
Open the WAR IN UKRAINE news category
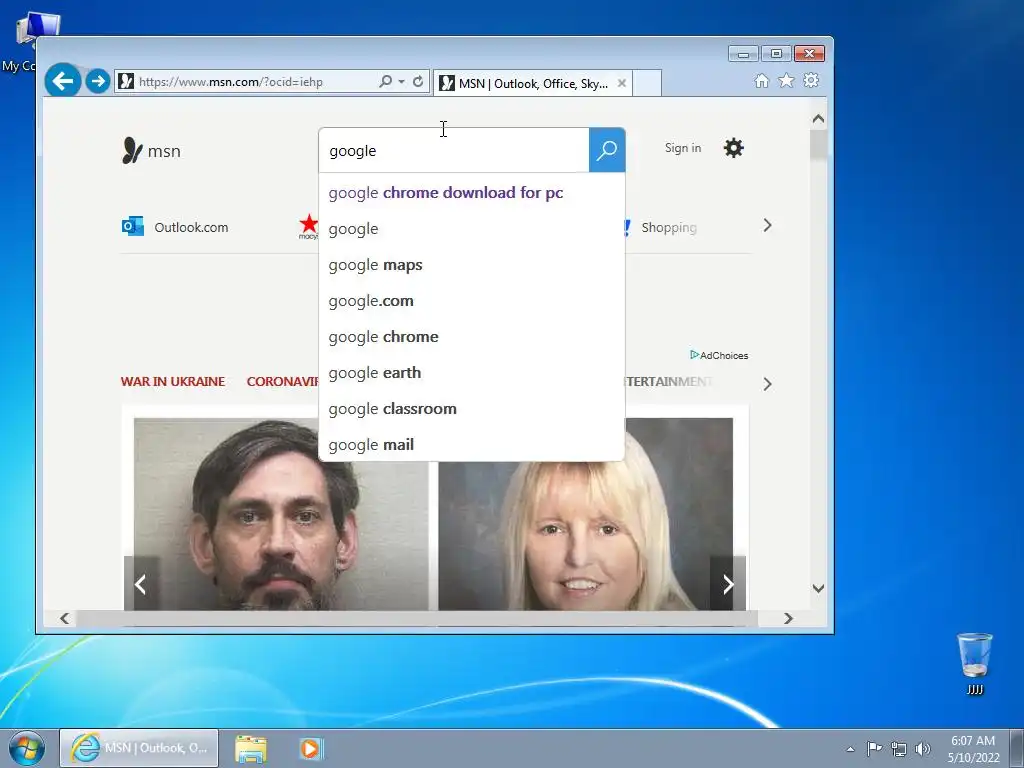click(x=172, y=381)
